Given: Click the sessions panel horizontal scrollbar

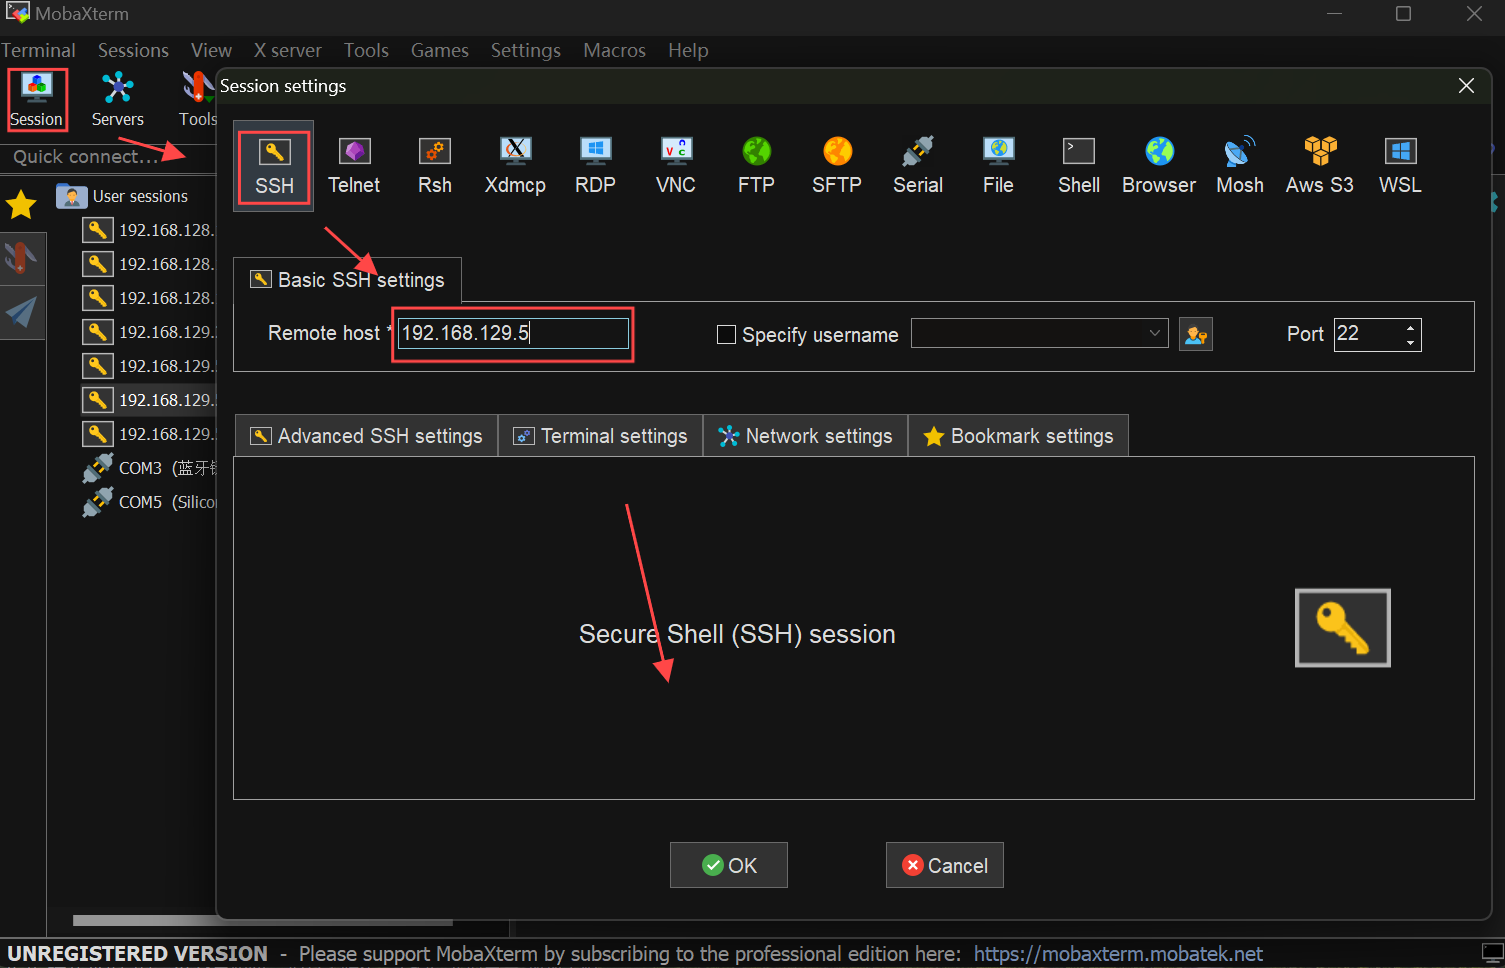Looking at the screenshot, I should (x=262, y=921).
